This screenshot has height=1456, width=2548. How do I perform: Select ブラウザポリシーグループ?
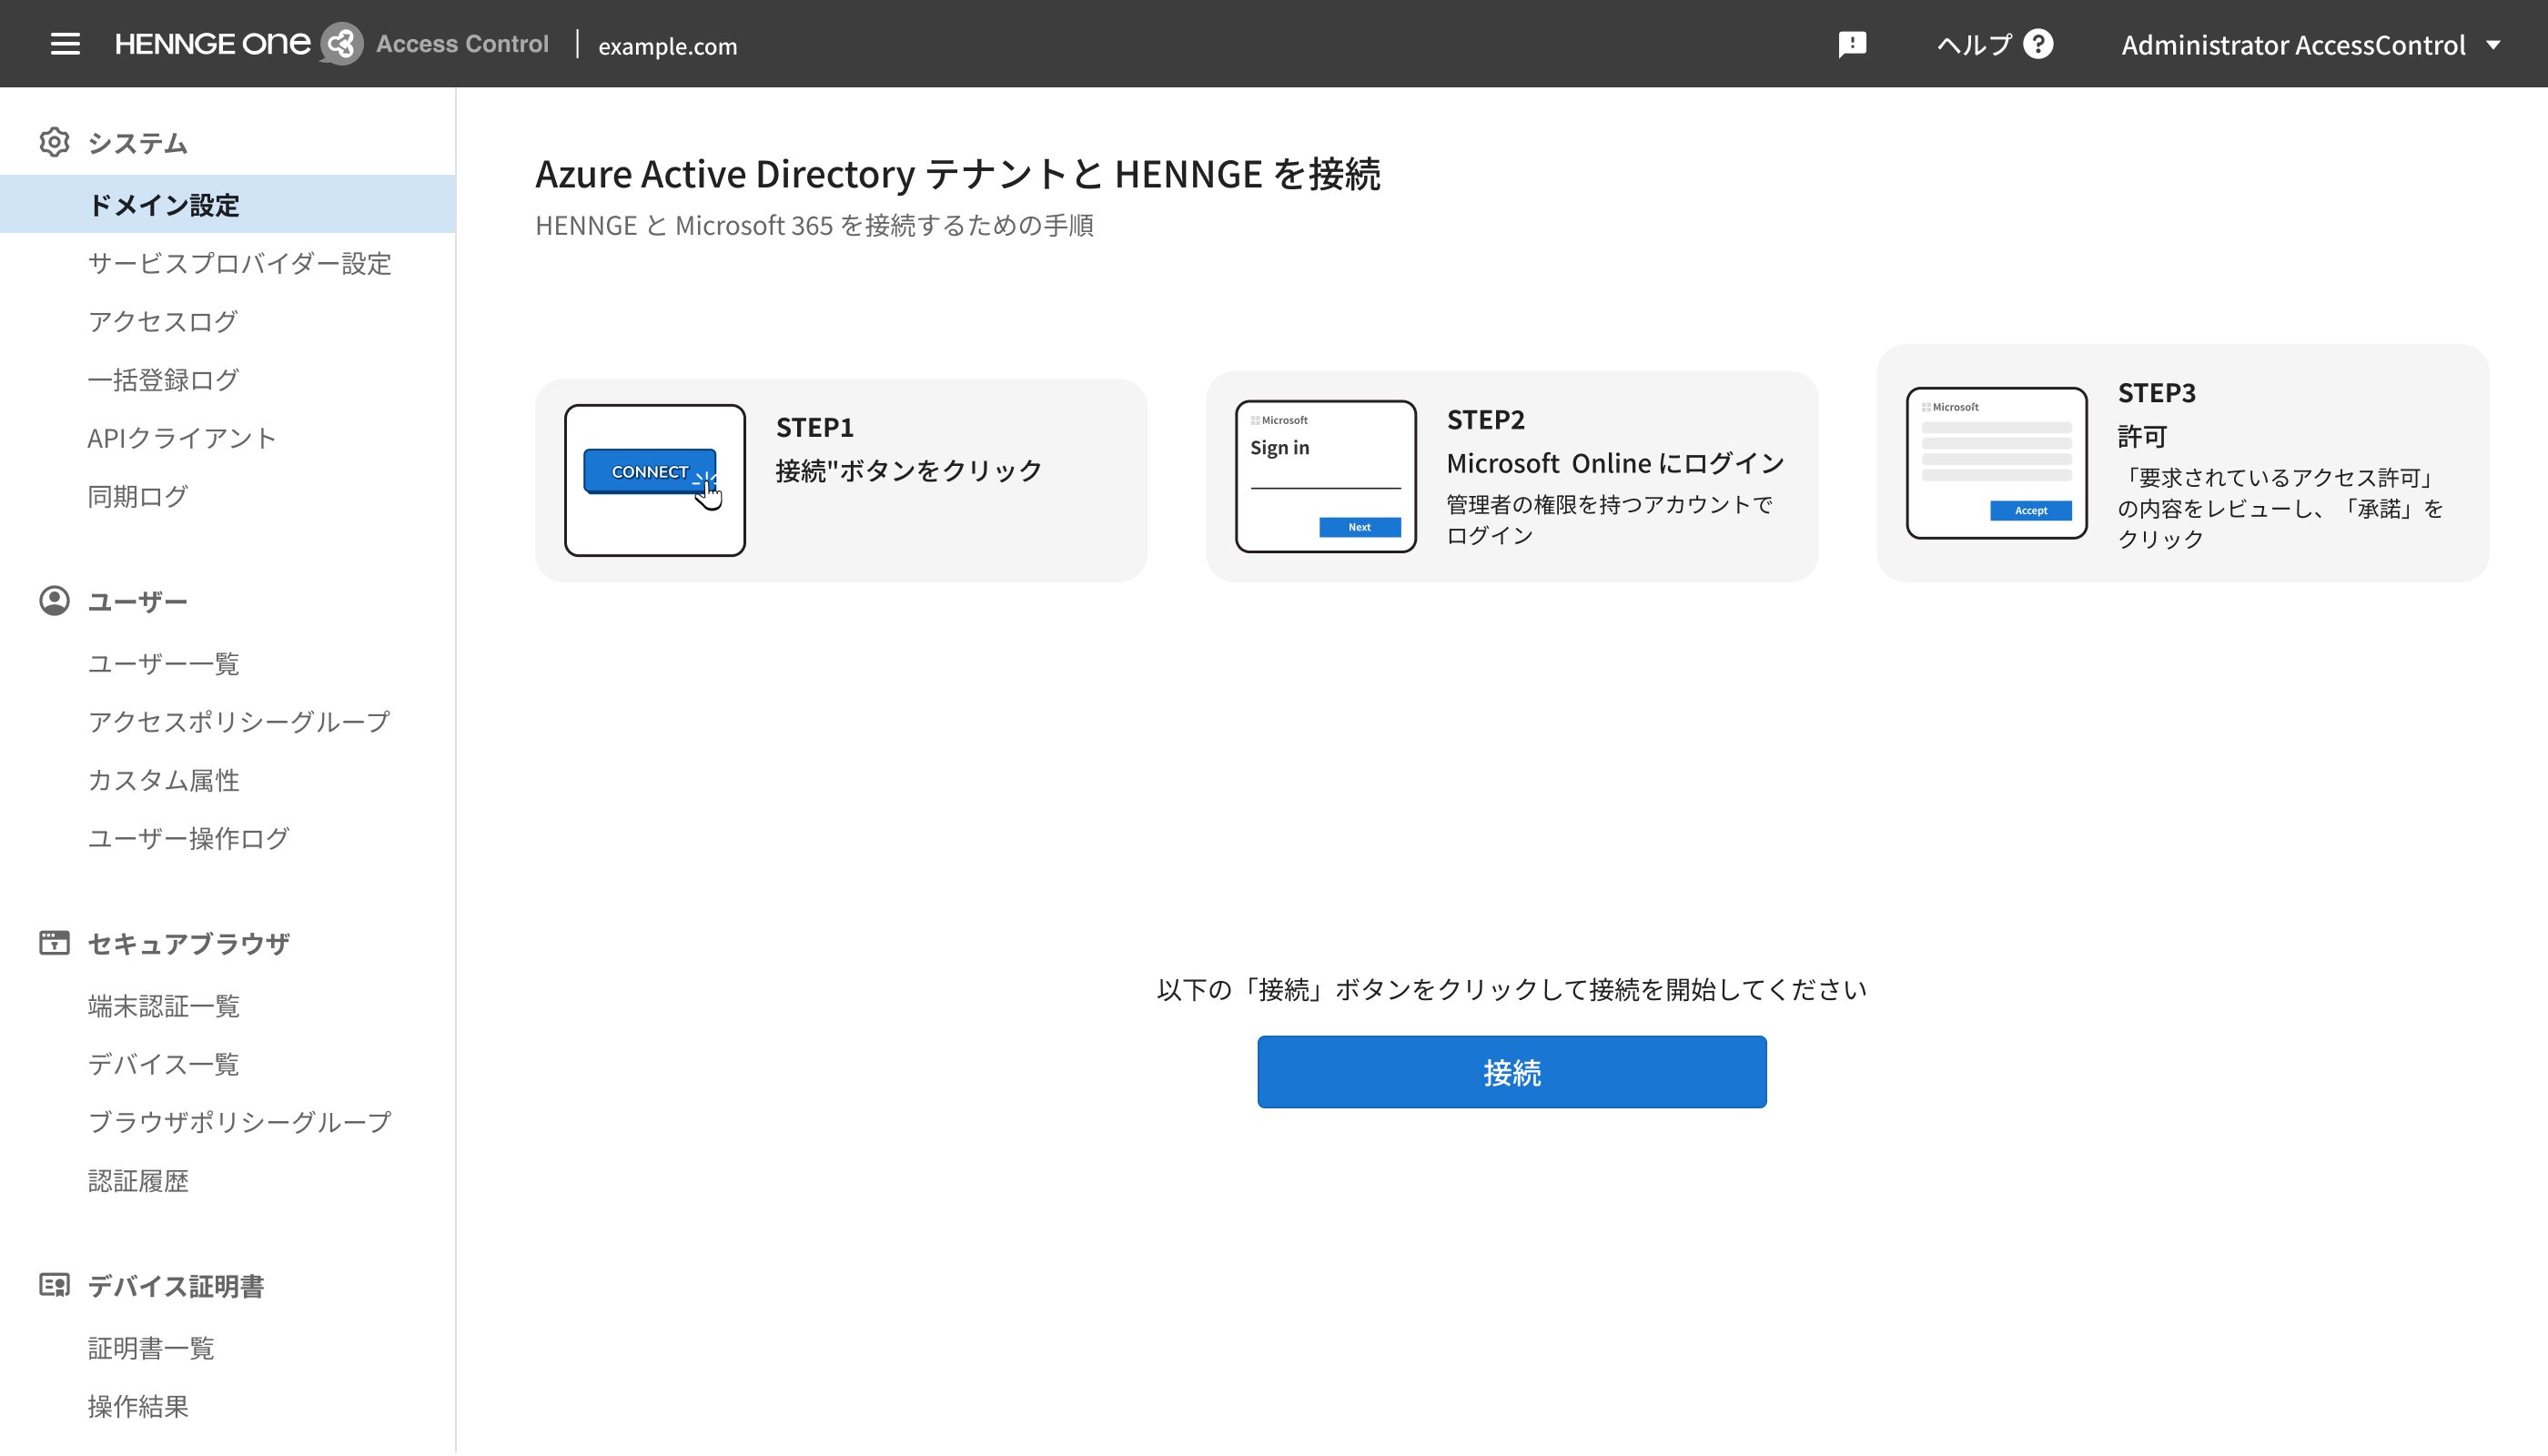pyautogui.click(x=239, y=1121)
